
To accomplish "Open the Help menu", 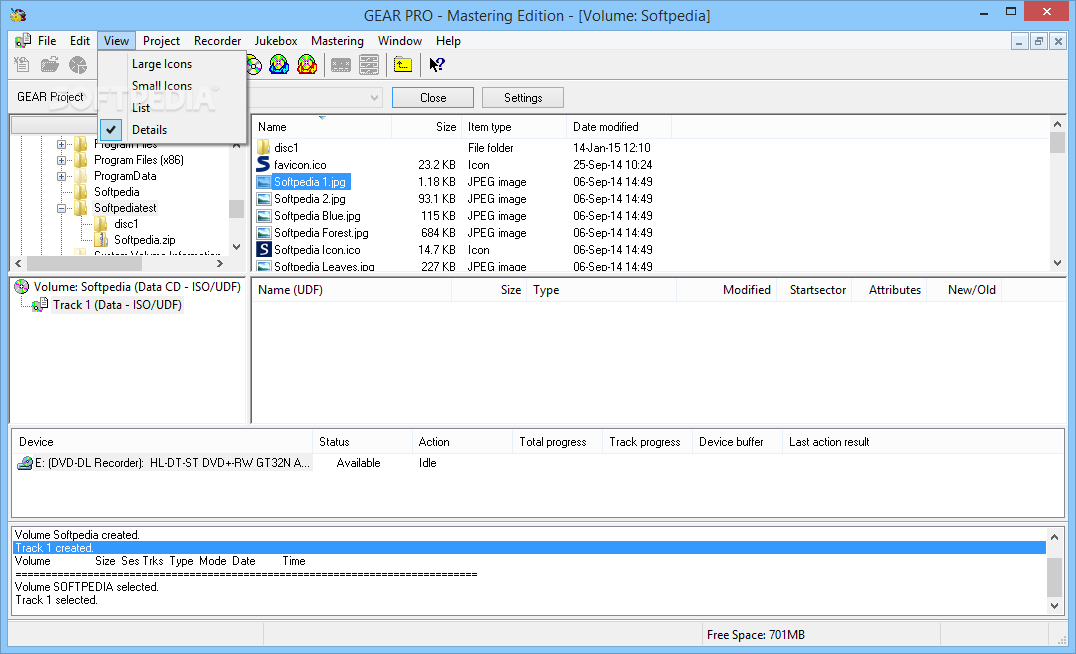I will [448, 40].
